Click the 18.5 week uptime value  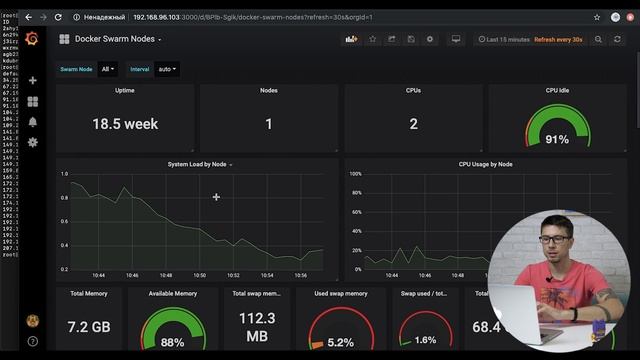125,124
